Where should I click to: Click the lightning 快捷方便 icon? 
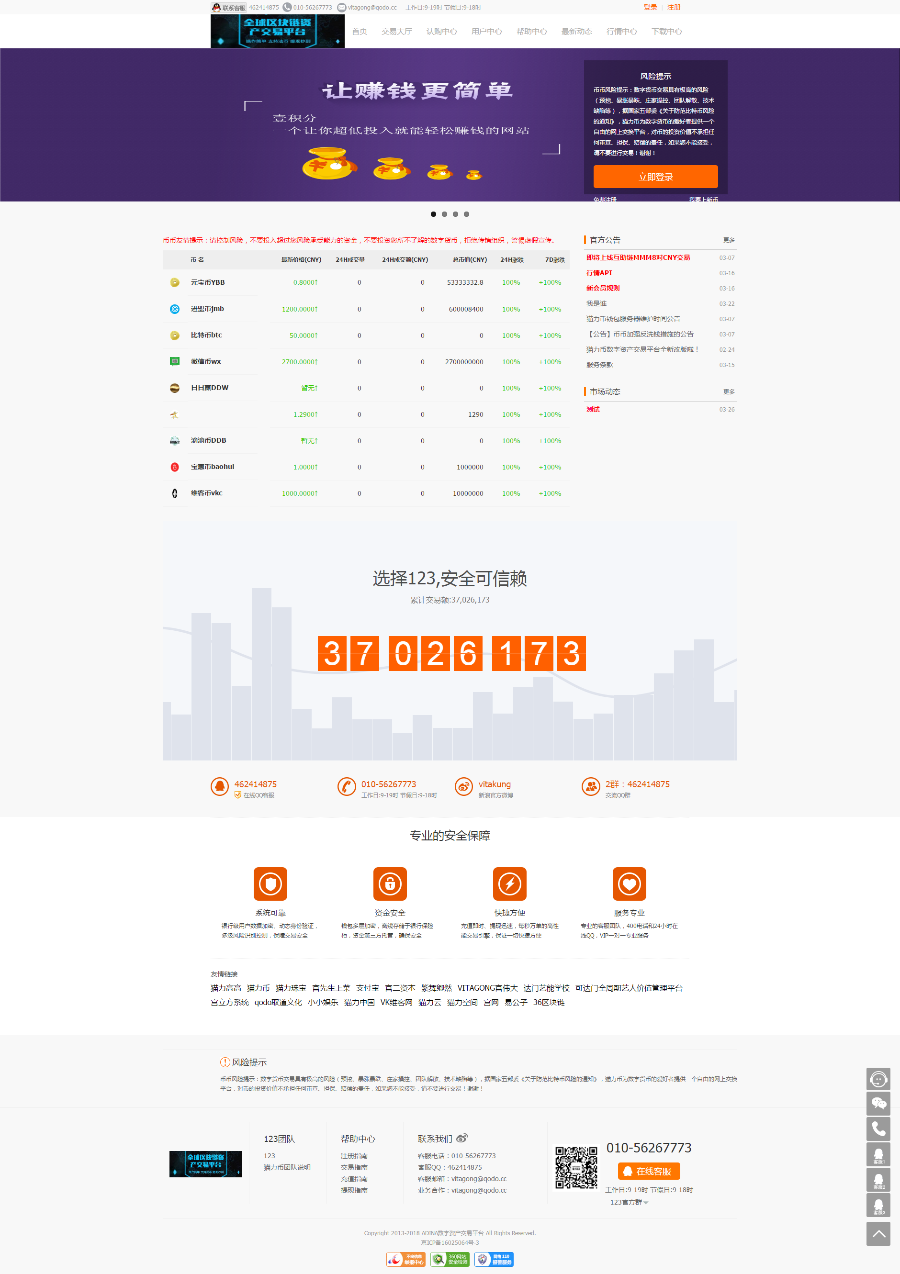point(510,884)
